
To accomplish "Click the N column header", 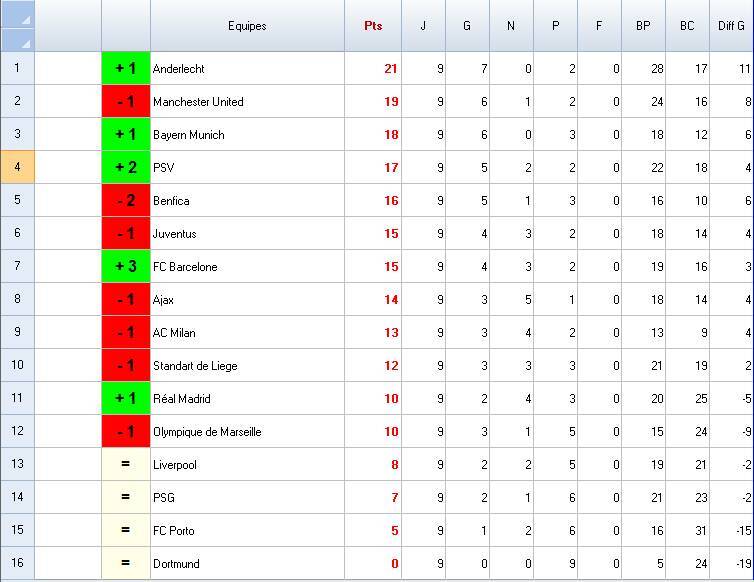I will coord(511,26).
